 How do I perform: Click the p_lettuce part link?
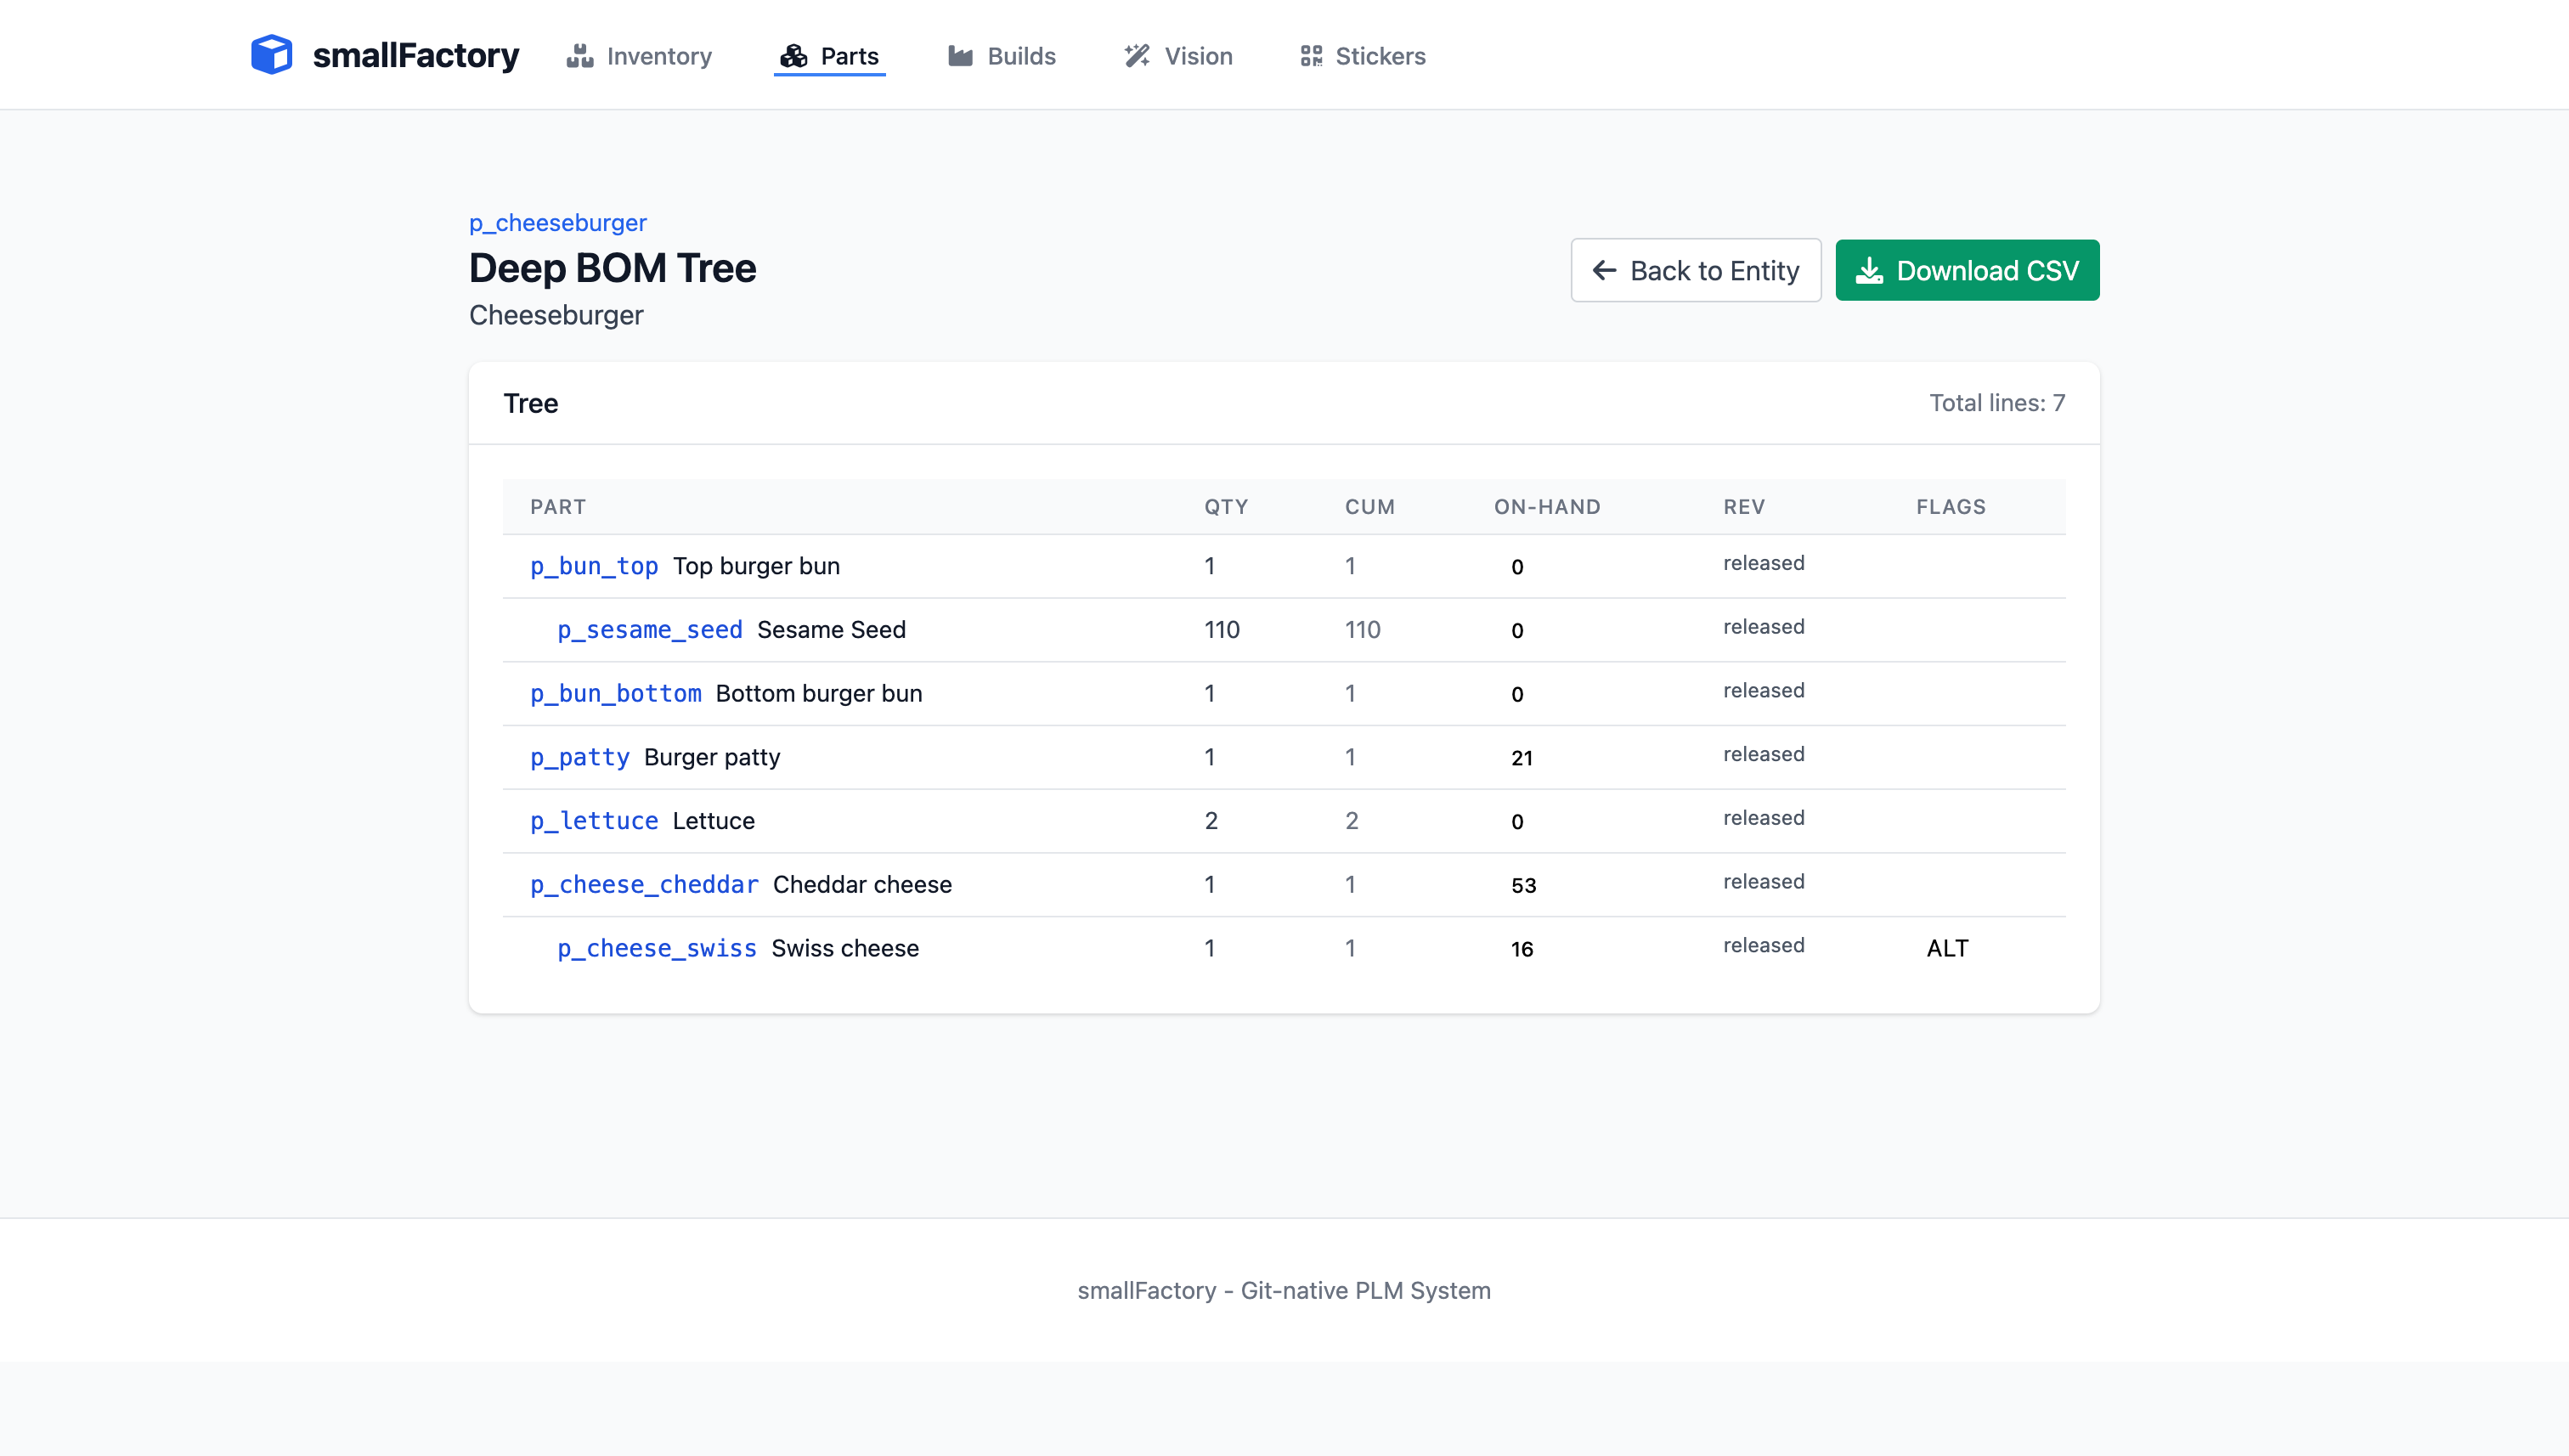[x=594, y=821]
